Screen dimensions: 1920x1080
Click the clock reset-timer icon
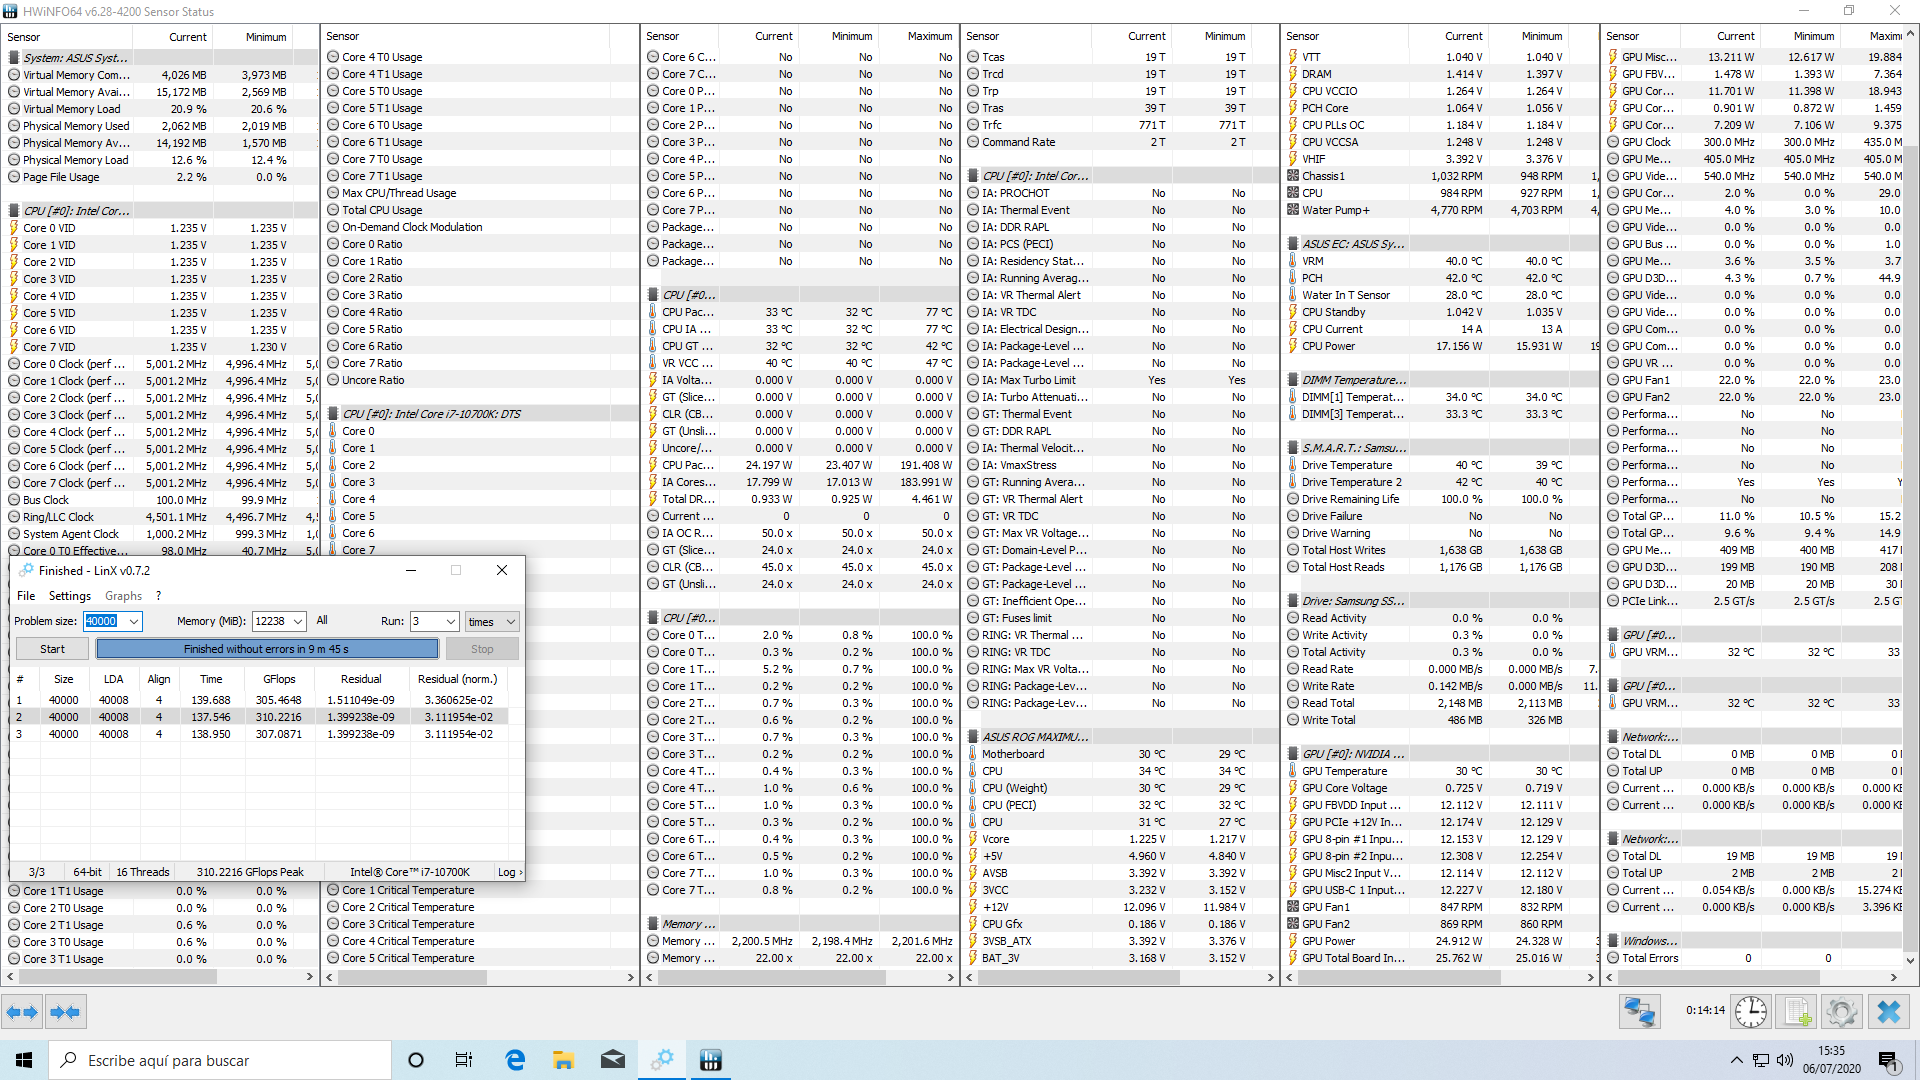(x=1750, y=1012)
